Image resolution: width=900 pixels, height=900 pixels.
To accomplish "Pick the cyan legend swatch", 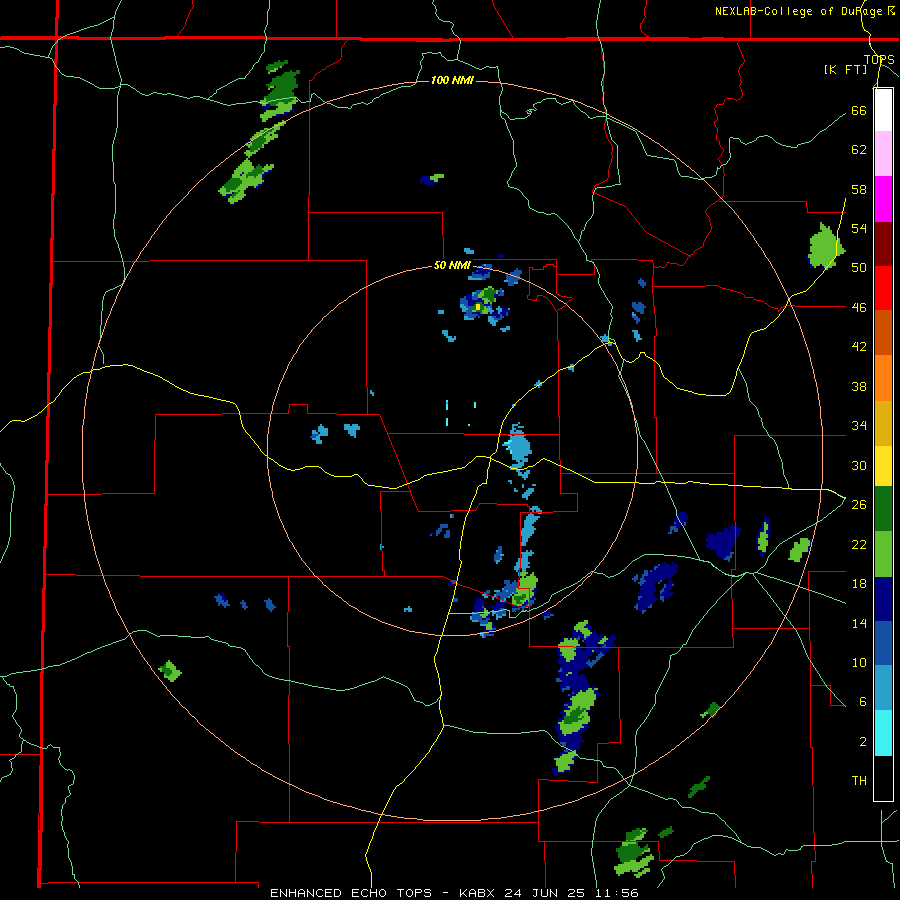I will [x=883, y=733].
